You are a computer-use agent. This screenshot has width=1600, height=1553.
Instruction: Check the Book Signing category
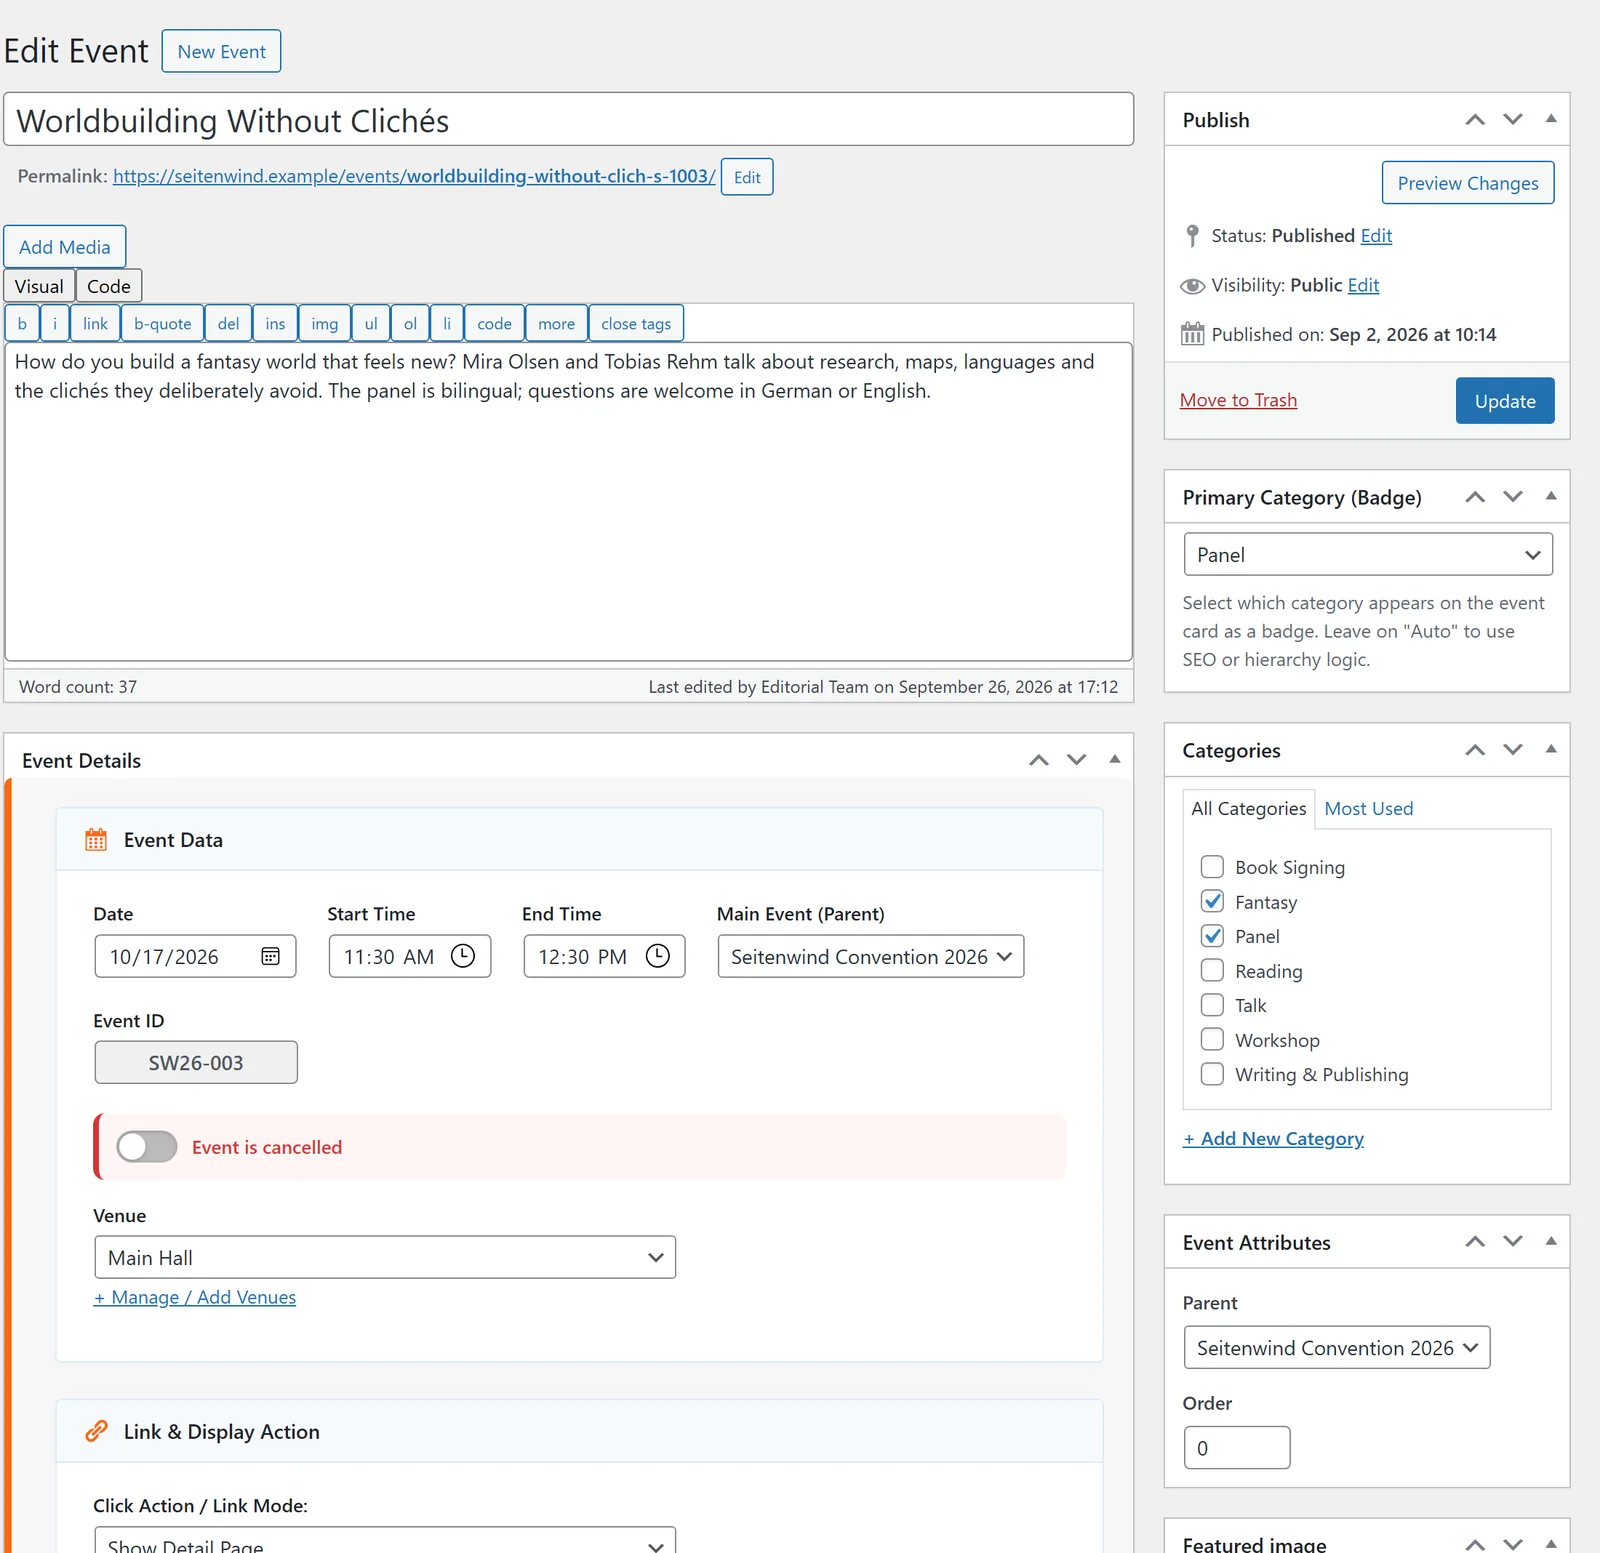coord(1212,867)
